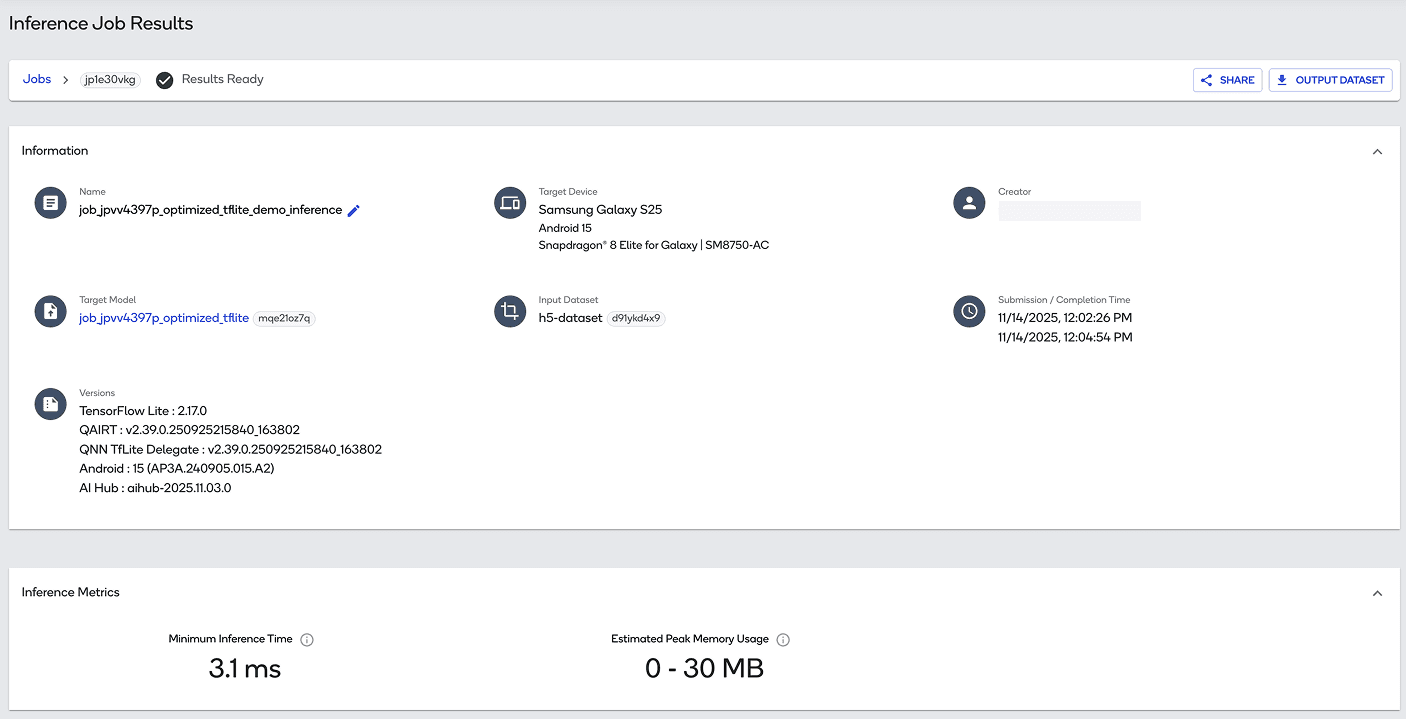1406x719 pixels.
Task: Open the info tooltip beside Estimated Peak Memory Usage
Action: [783, 639]
